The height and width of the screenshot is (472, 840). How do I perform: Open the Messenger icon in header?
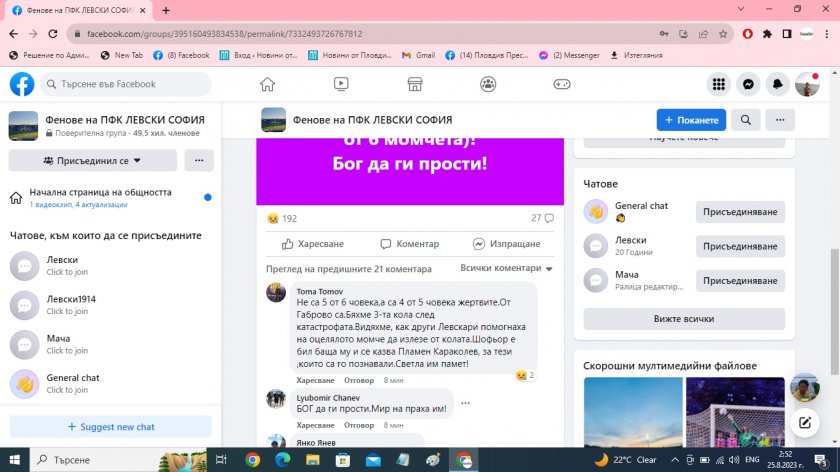tap(747, 85)
